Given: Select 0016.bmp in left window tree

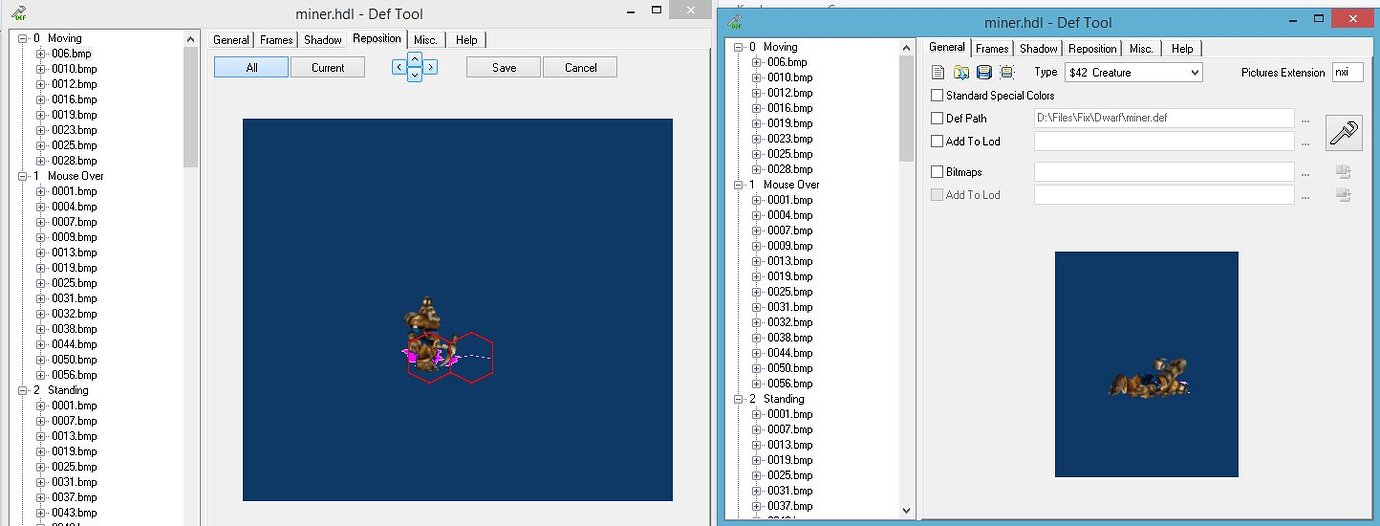Looking at the screenshot, I should [x=74, y=99].
